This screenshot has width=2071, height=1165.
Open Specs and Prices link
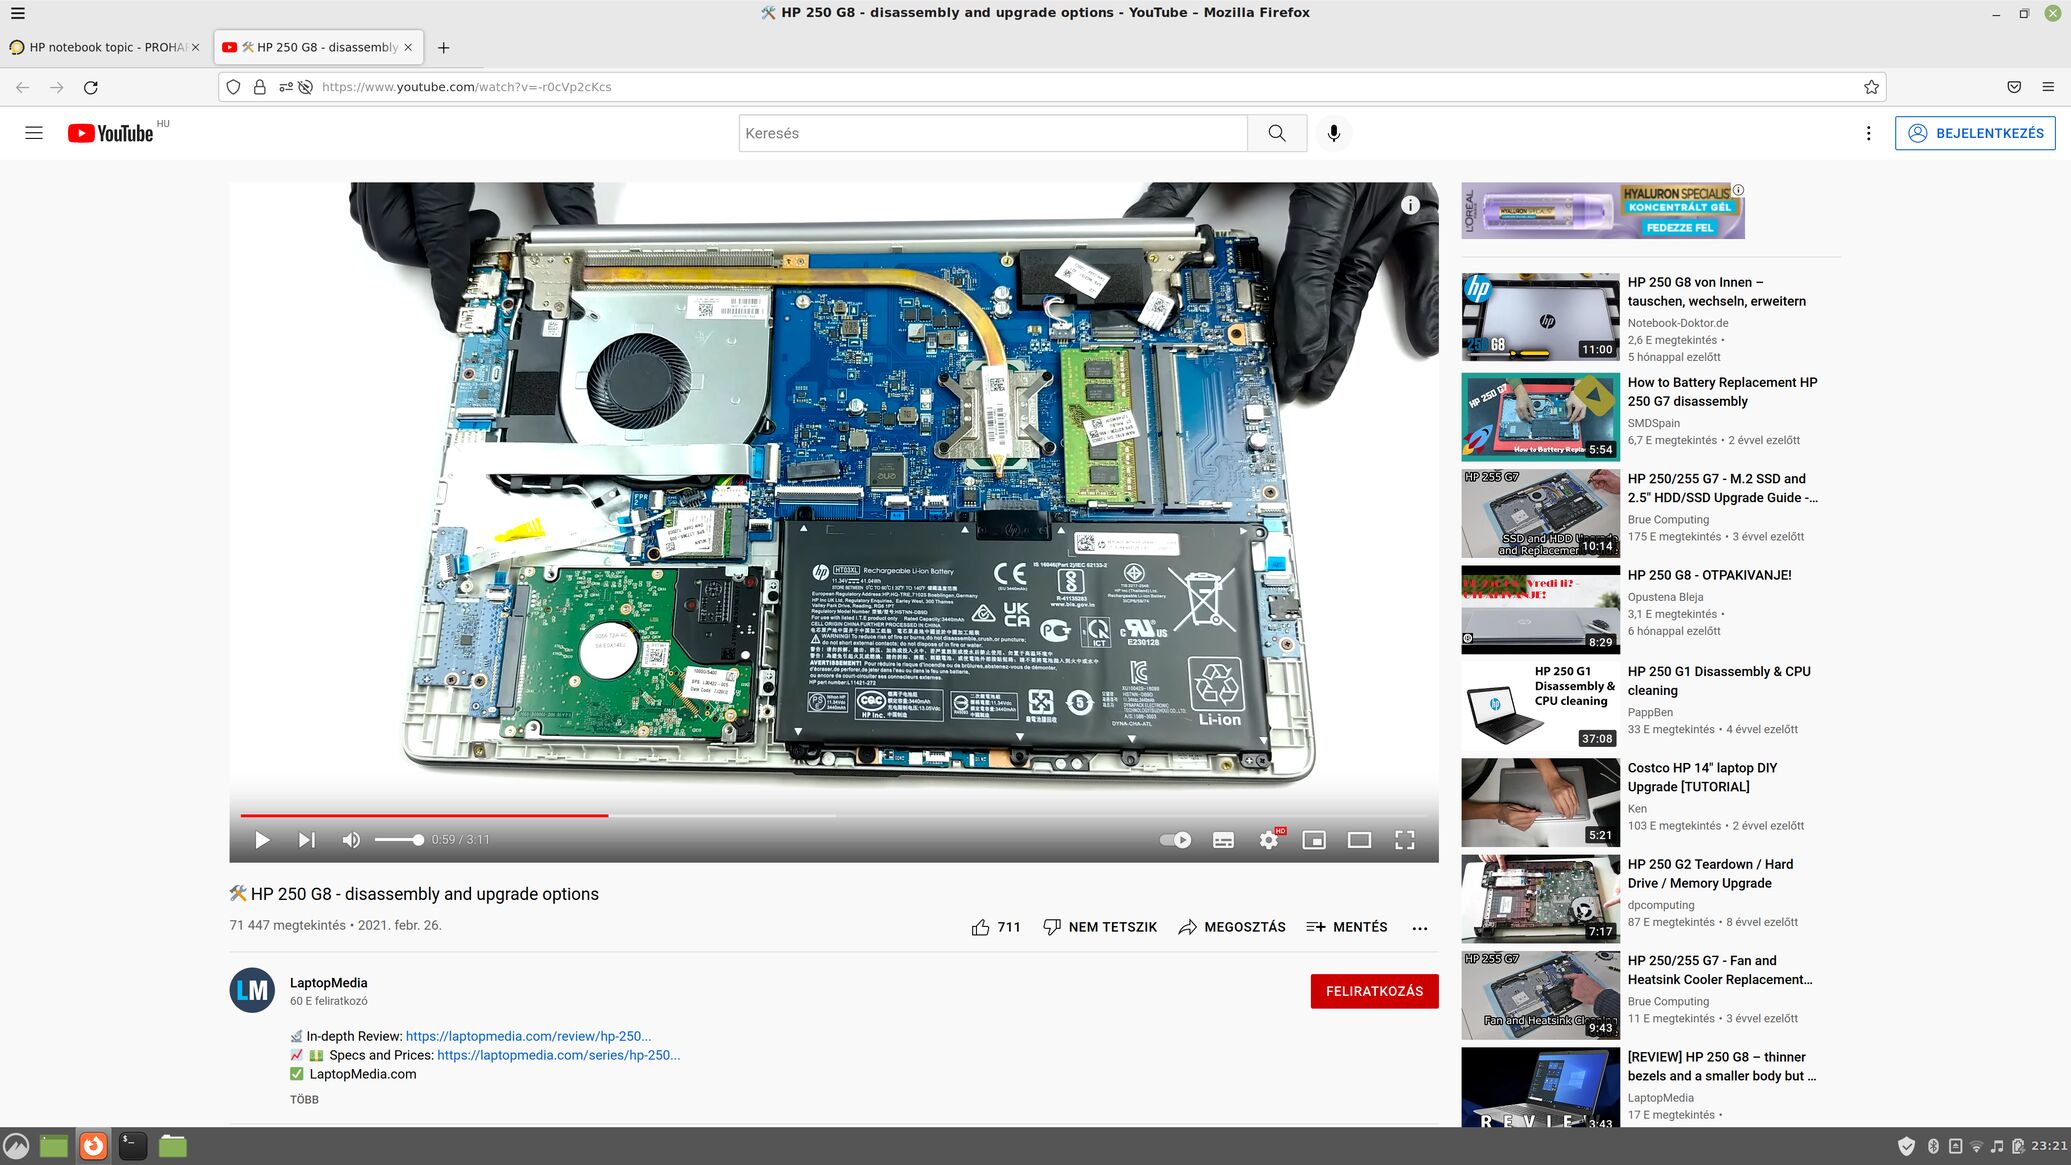(x=558, y=1055)
